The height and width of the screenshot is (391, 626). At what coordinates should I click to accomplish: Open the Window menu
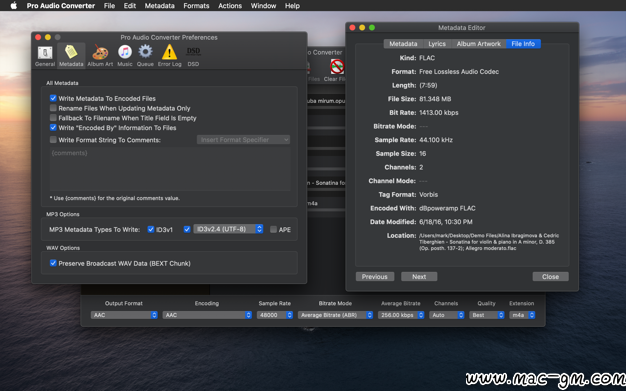point(263,6)
